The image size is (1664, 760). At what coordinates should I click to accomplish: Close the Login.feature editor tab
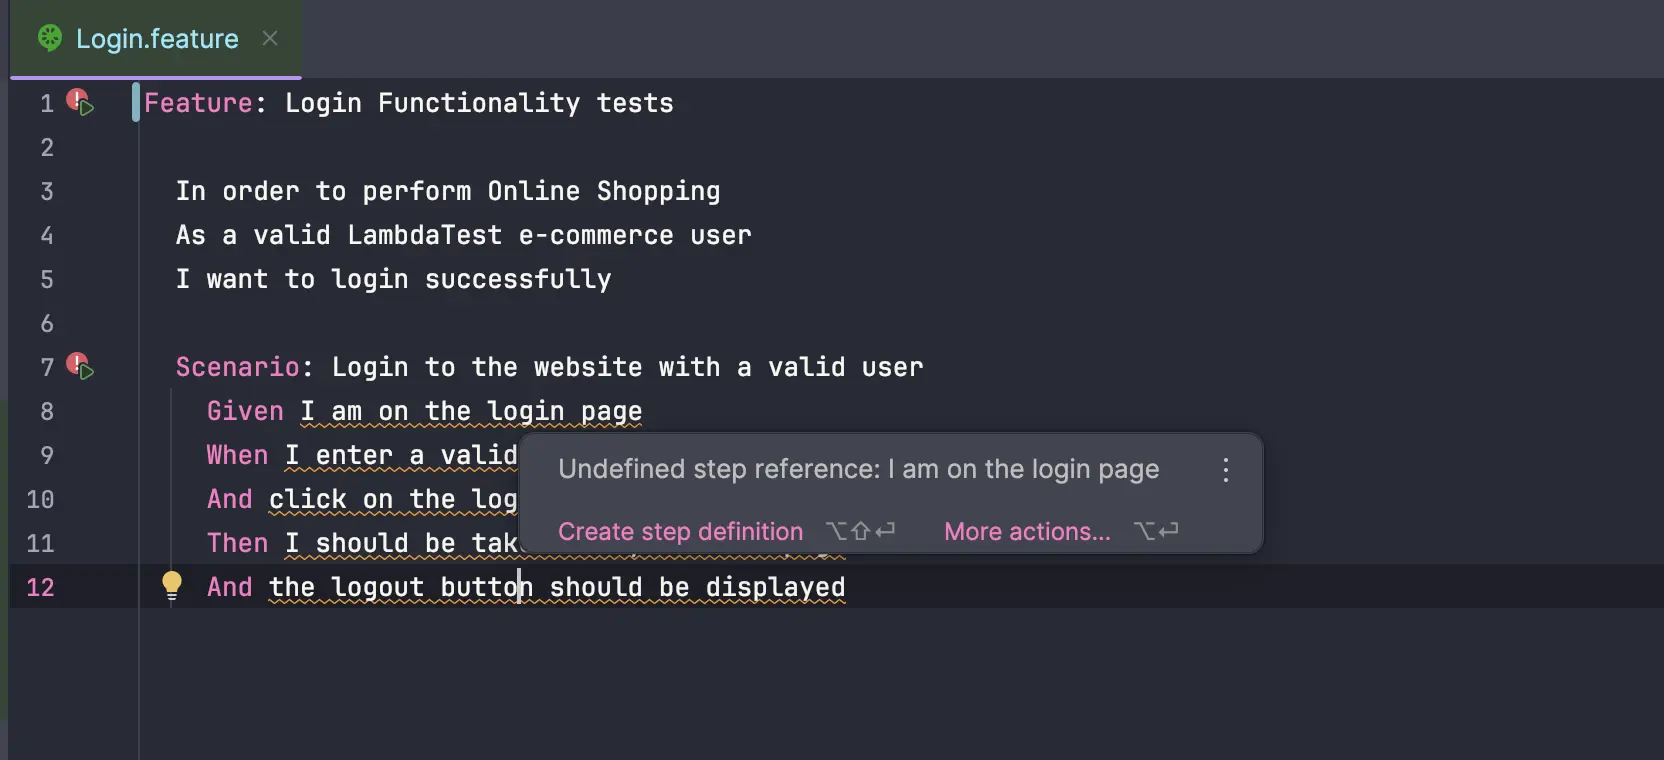tap(269, 38)
